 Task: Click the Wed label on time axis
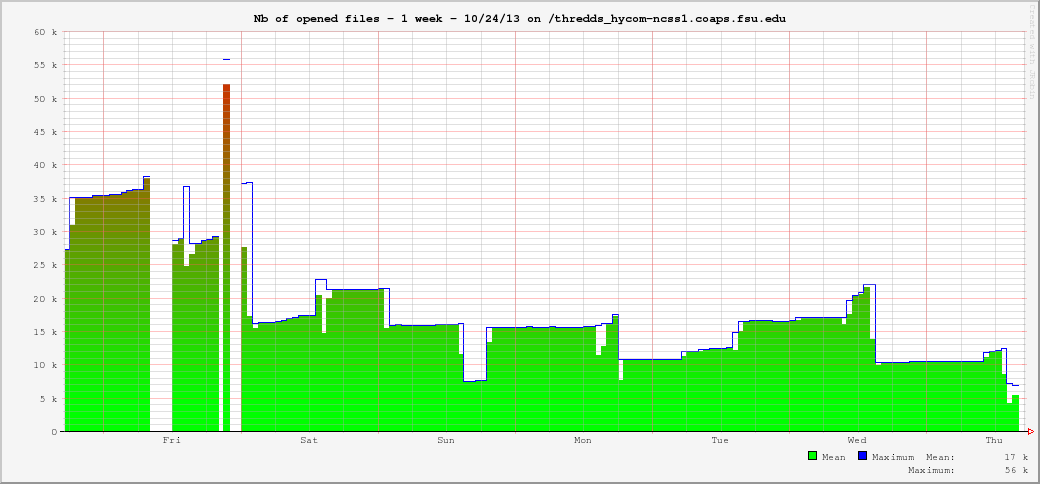[857, 440]
